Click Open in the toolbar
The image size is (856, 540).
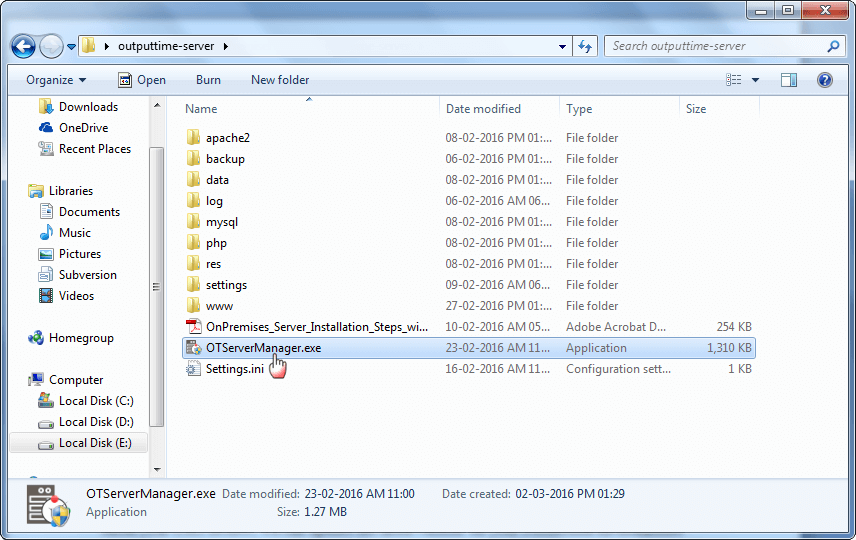click(142, 80)
